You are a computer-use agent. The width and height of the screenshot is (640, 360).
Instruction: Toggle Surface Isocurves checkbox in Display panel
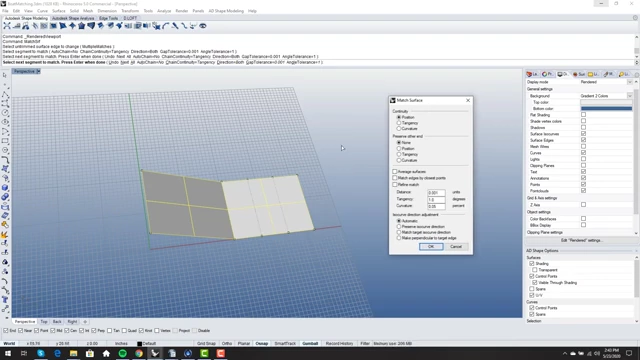click(583, 133)
